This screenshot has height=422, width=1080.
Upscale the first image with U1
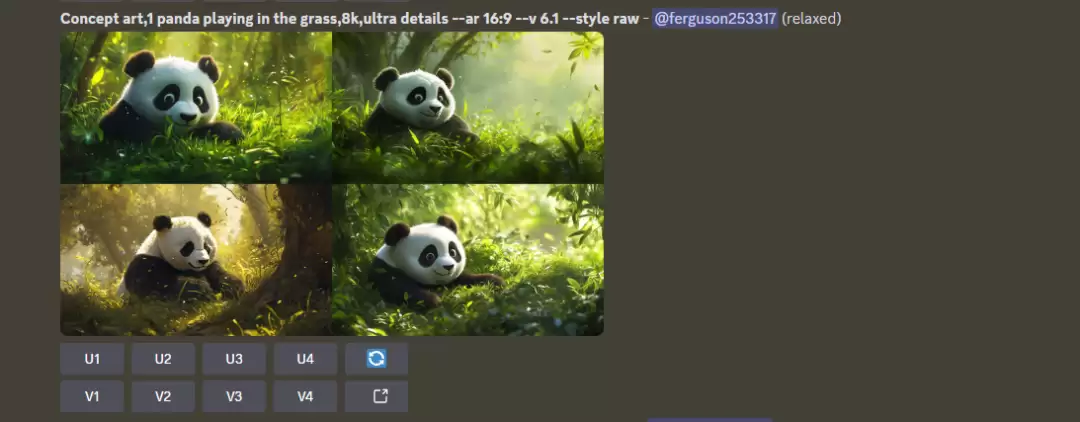click(x=92, y=359)
